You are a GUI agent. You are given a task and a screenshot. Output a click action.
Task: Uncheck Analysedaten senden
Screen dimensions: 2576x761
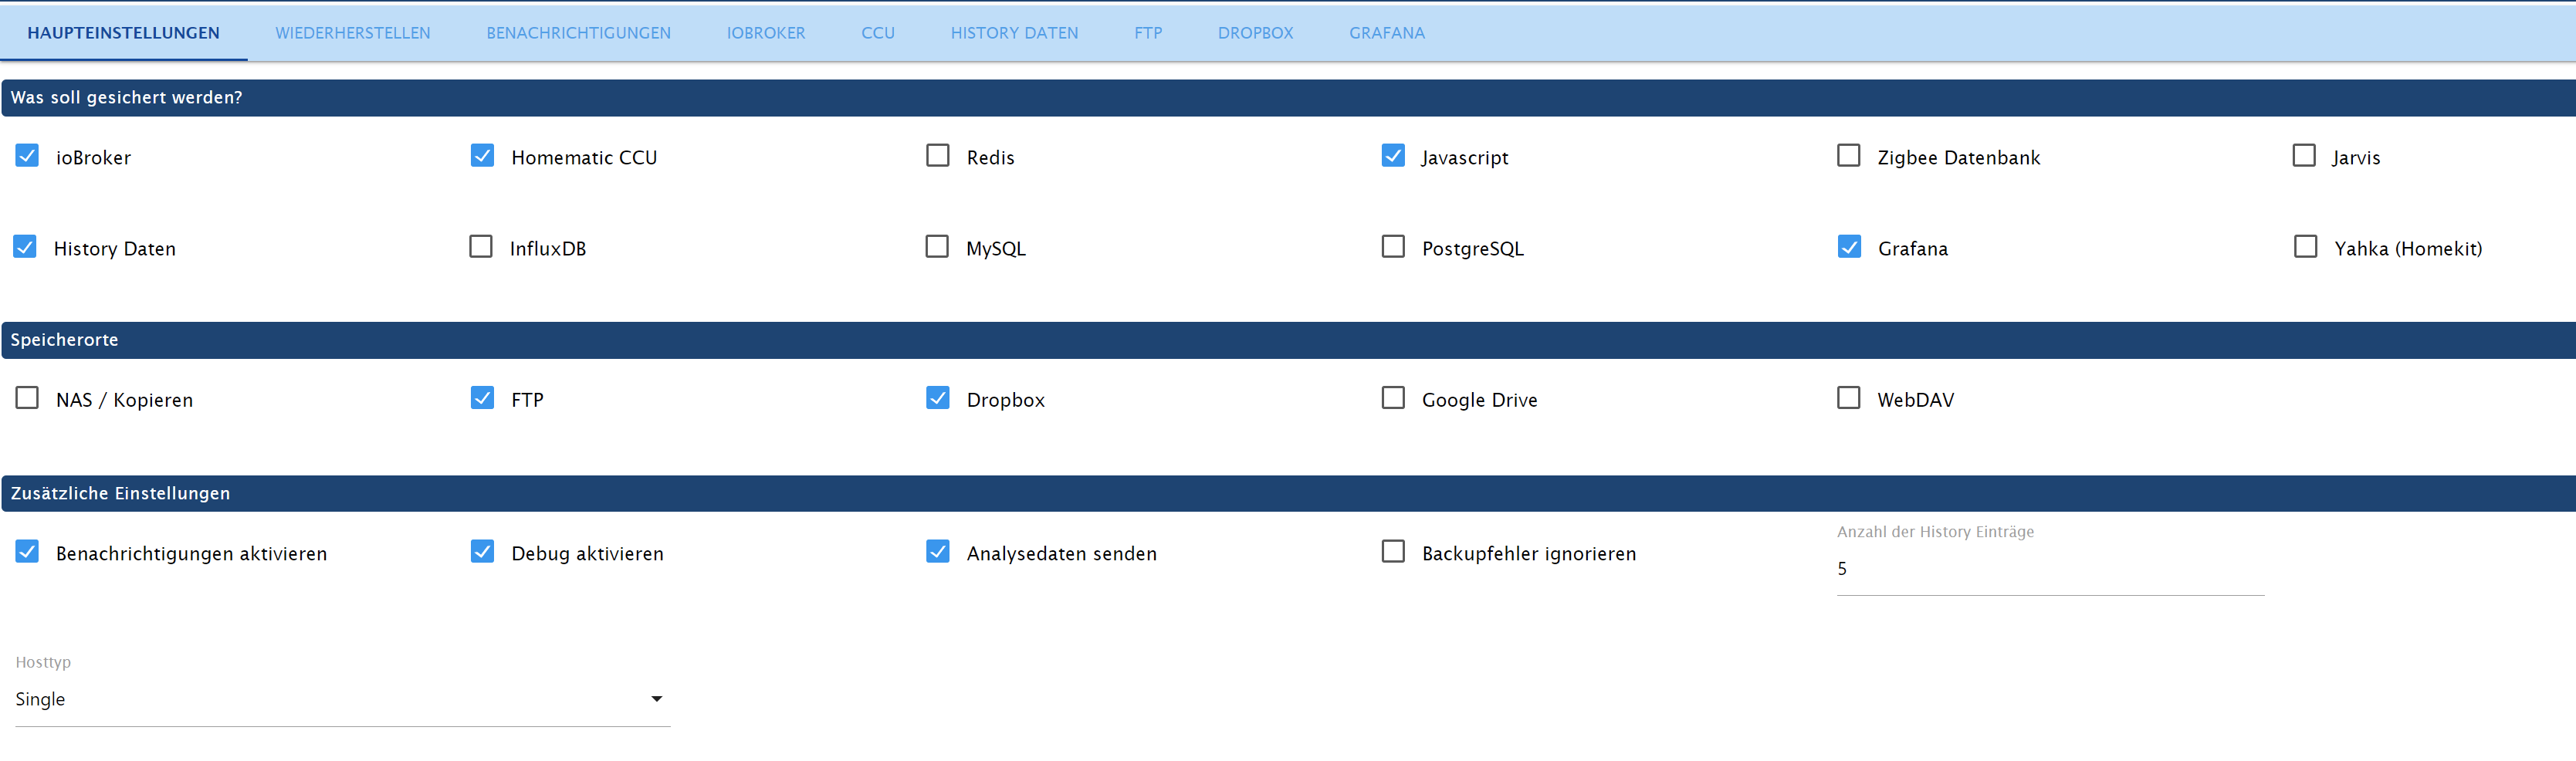click(x=938, y=552)
